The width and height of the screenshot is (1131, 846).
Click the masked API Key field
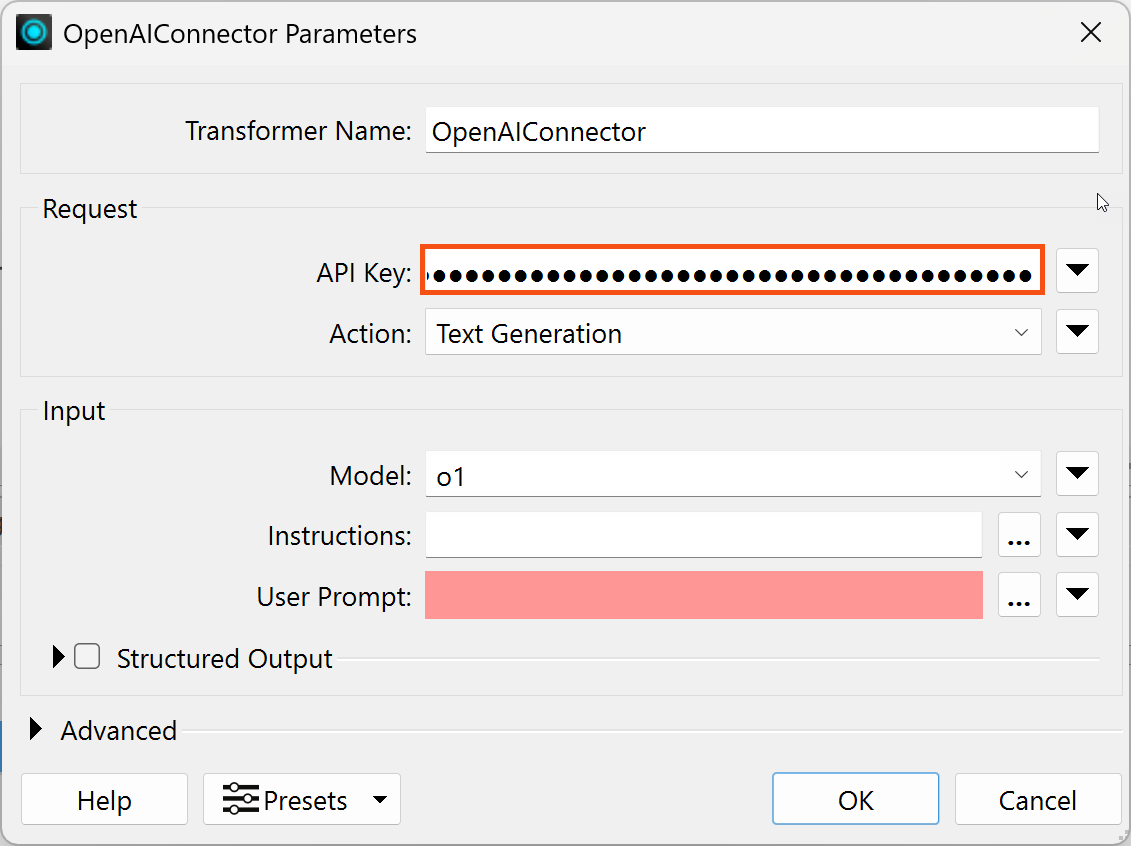point(732,270)
